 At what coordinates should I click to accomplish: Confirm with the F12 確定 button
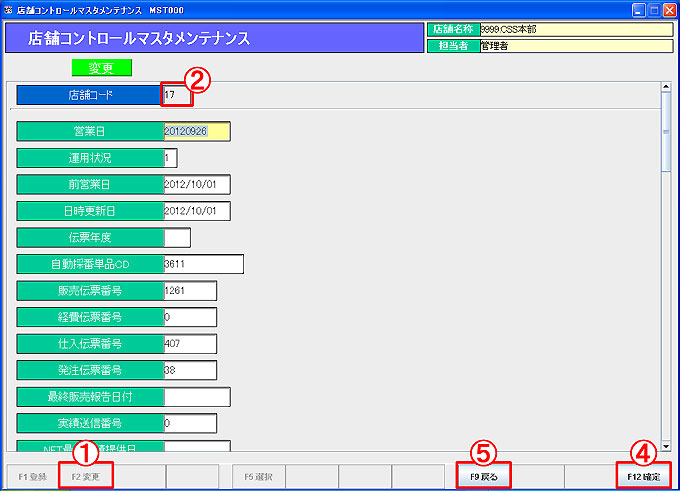(644, 477)
